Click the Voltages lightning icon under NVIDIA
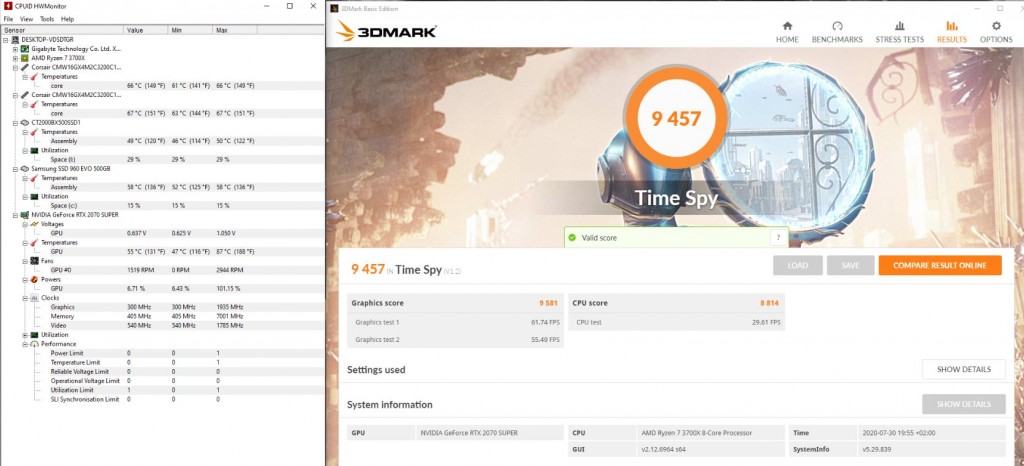Image resolution: width=1024 pixels, height=466 pixels. 34,224
